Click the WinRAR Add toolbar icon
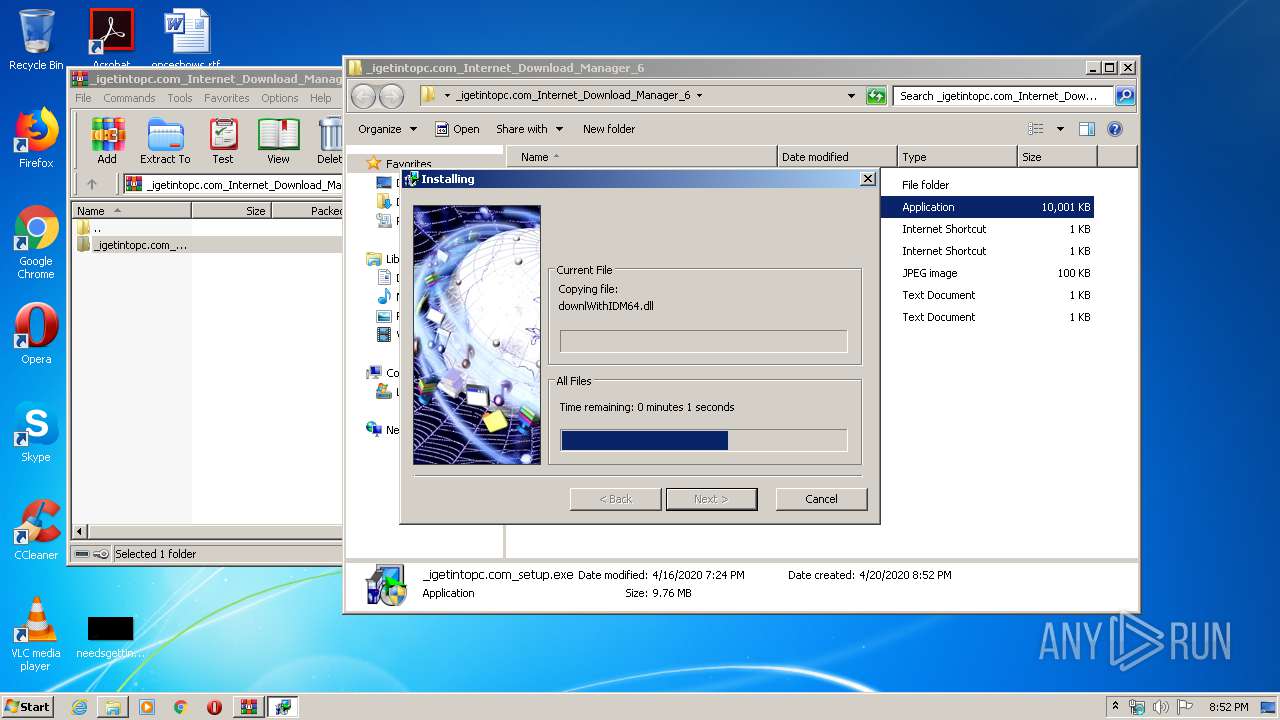Screen dimensions: 1280x720 coord(107,141)
